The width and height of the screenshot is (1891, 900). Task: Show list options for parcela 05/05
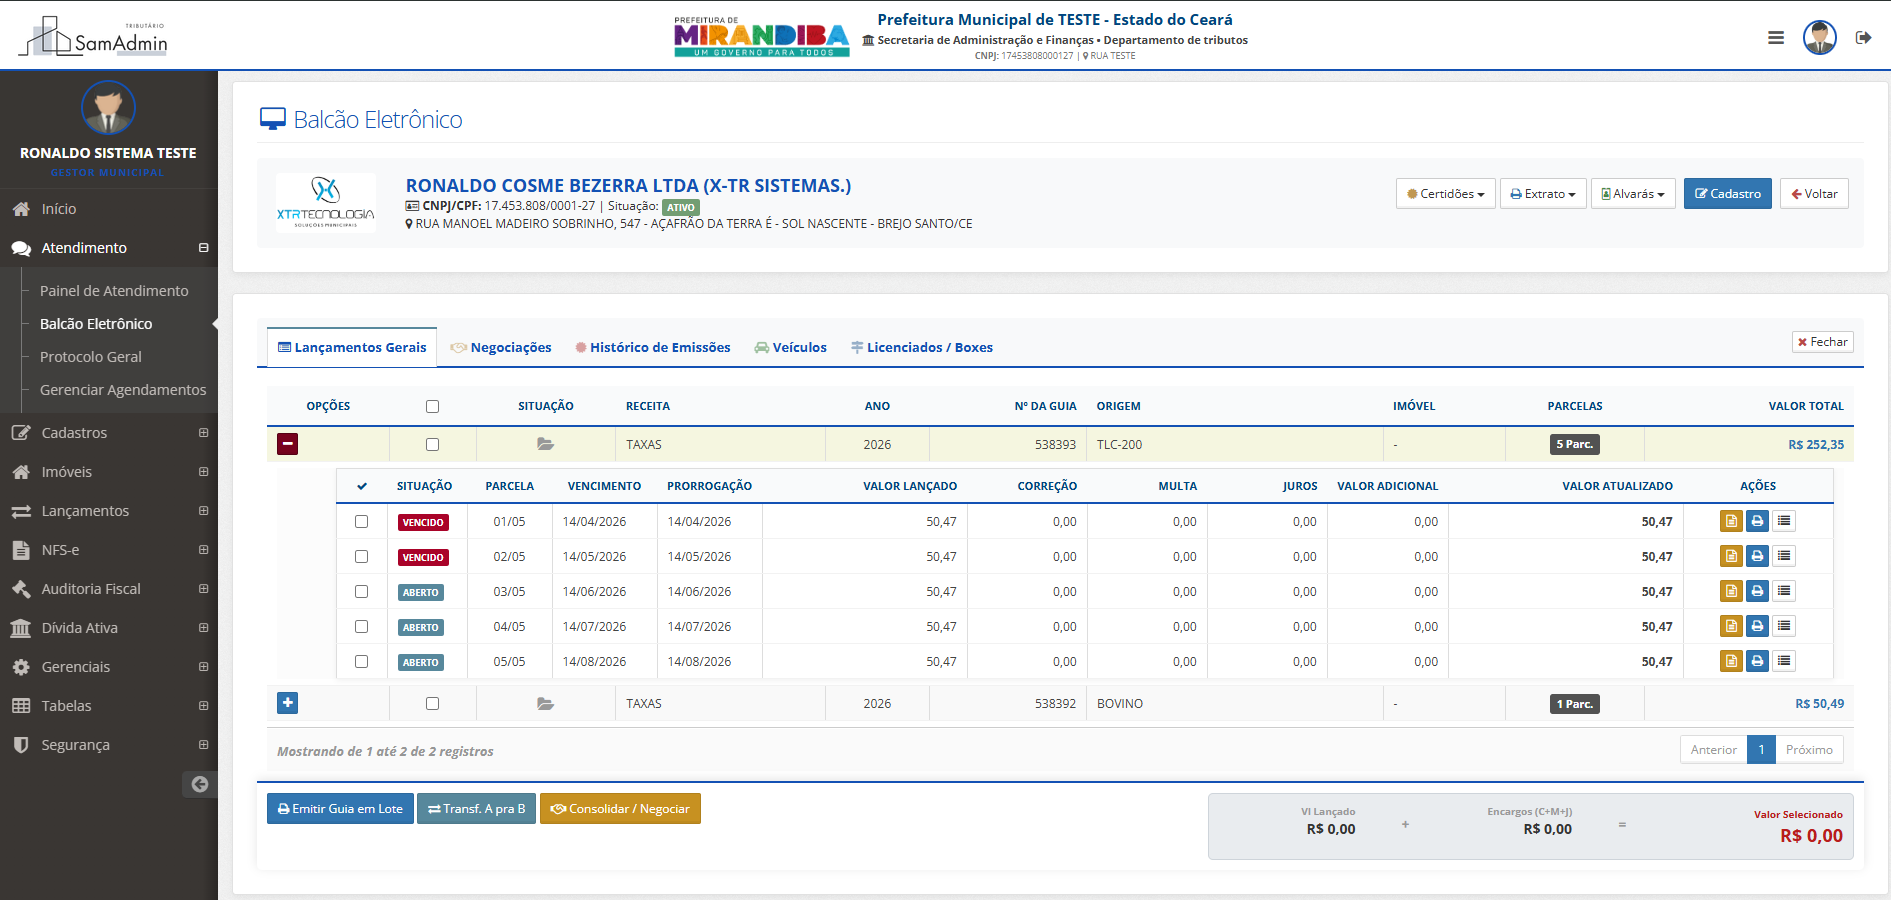click(x=1784, y=661)
